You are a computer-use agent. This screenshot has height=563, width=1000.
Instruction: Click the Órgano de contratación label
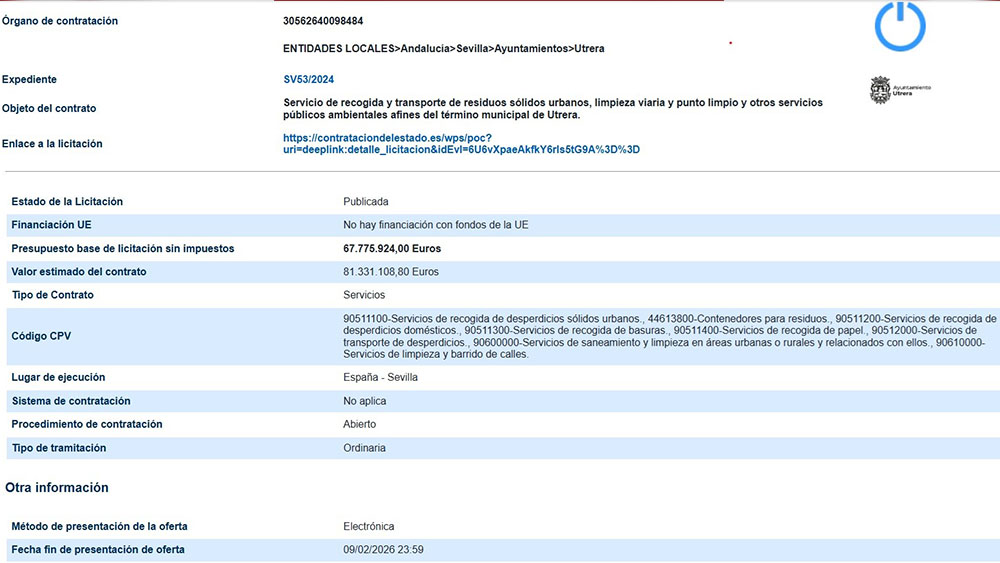(x=60, y=21)
